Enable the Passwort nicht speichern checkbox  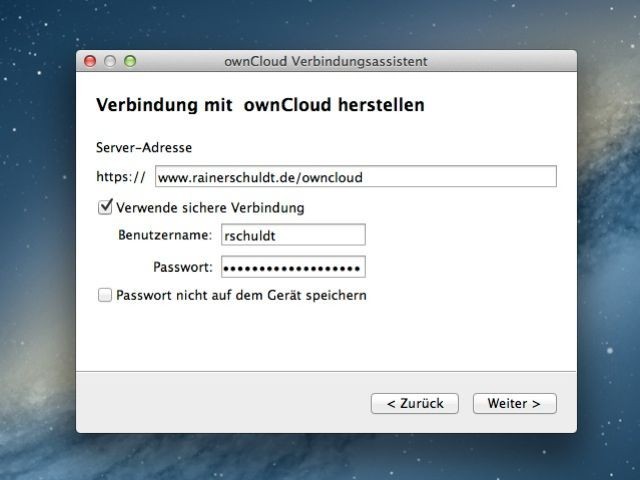(105, 295)
